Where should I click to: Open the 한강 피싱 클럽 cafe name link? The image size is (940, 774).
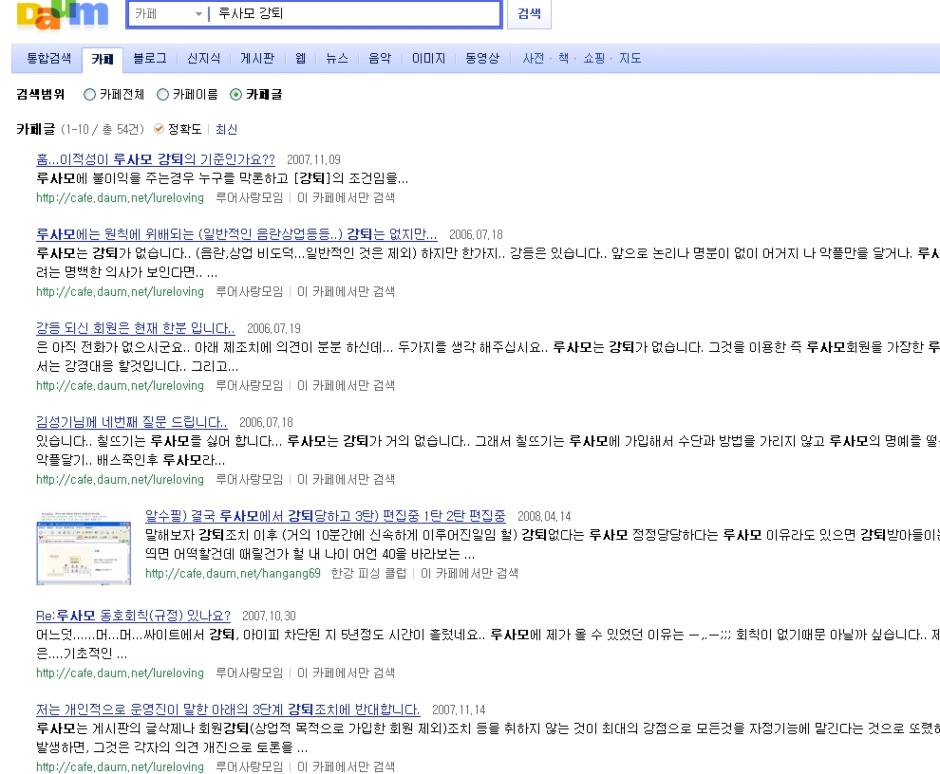368,573
